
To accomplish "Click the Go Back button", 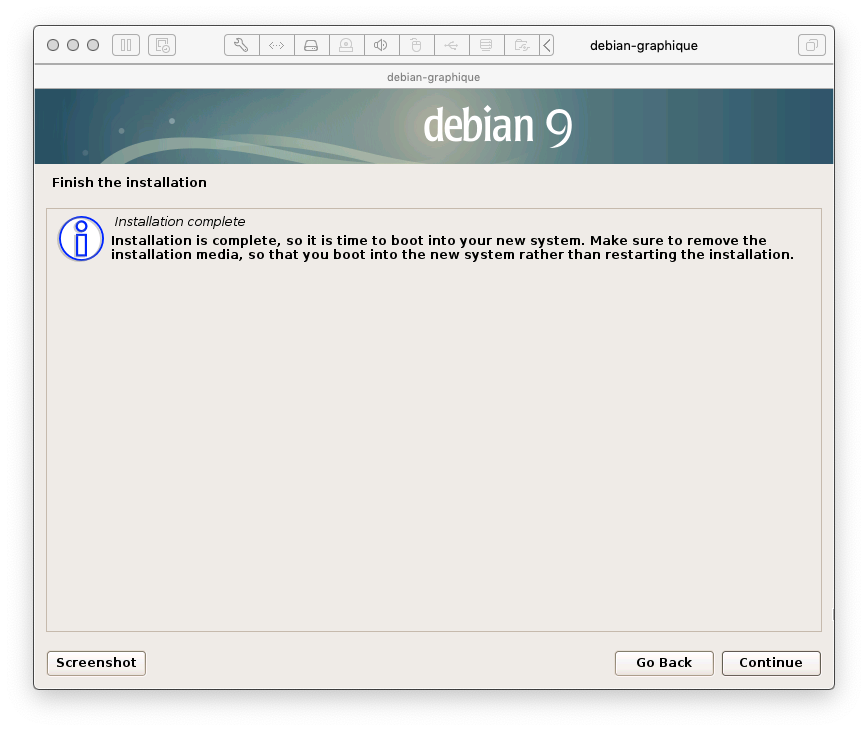I will [664, 663].
